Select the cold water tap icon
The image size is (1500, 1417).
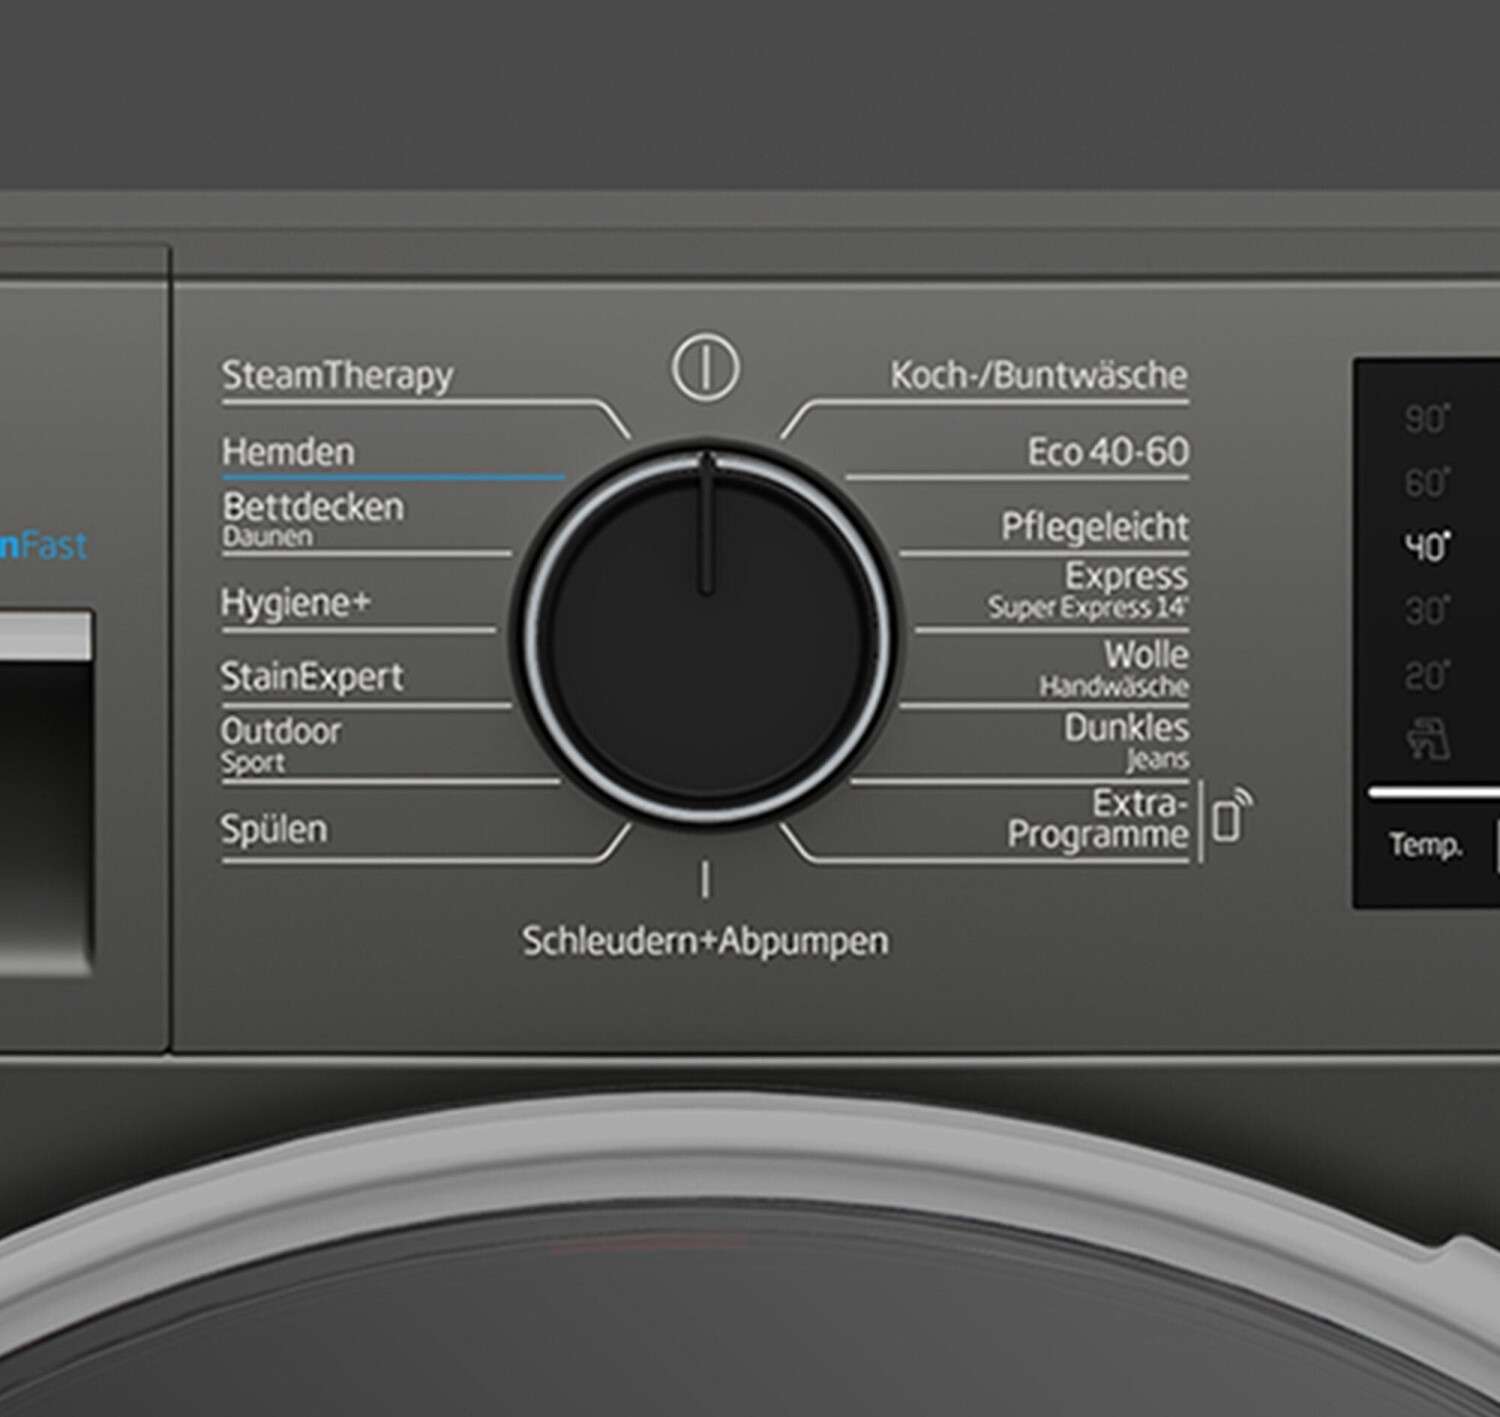tap(1427, 742)
